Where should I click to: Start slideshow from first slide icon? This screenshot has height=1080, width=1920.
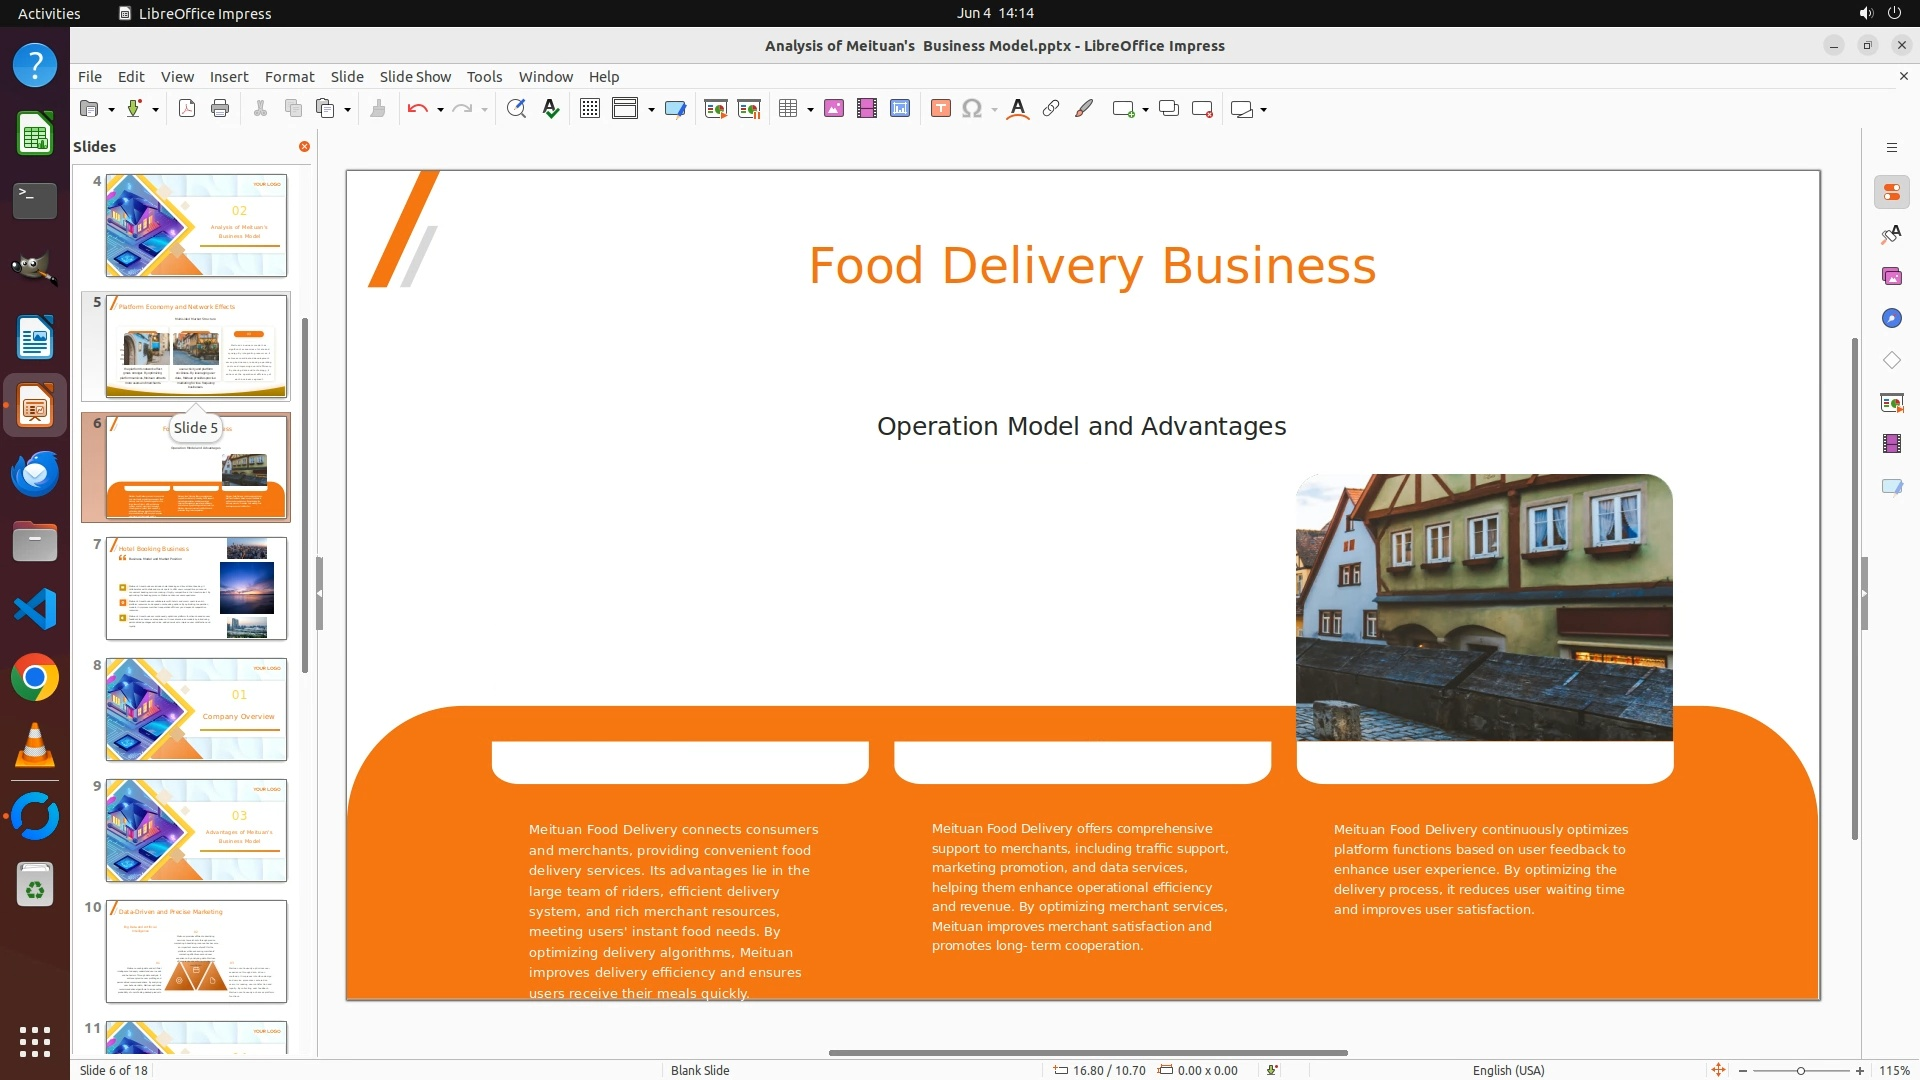pos(715,109)
